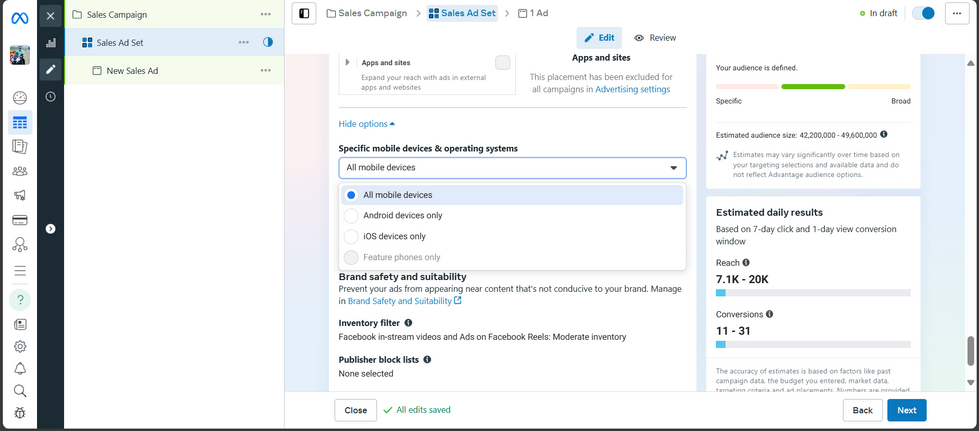This screenshot has height=431, width=979.
Task: Click the Next button
Action: tap(907, 410)
